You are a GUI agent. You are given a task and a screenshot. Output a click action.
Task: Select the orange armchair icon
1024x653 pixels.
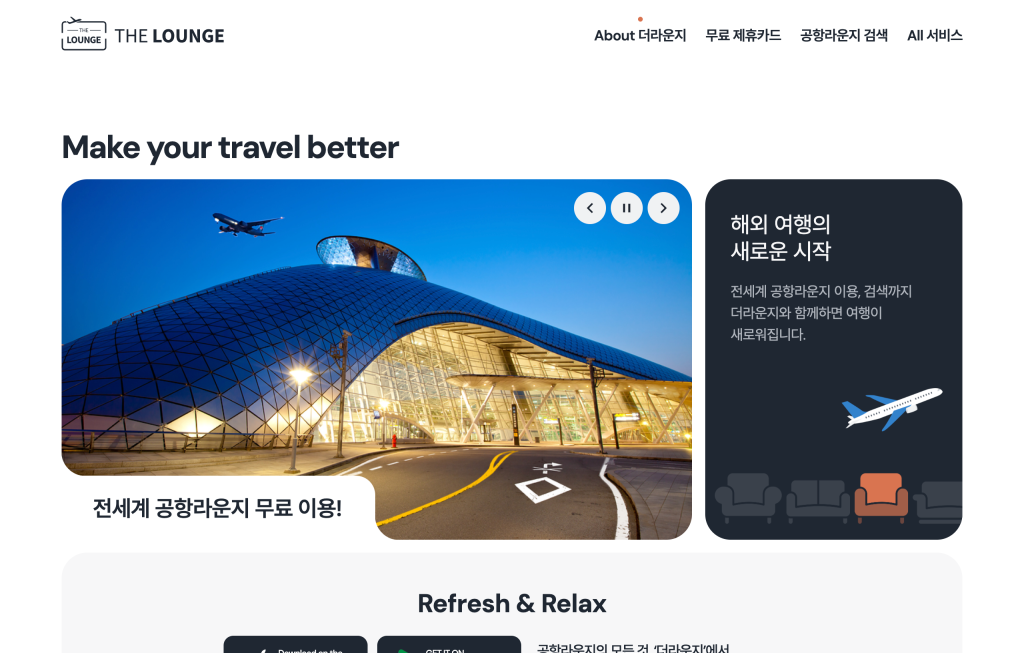(x=881, y=498)
